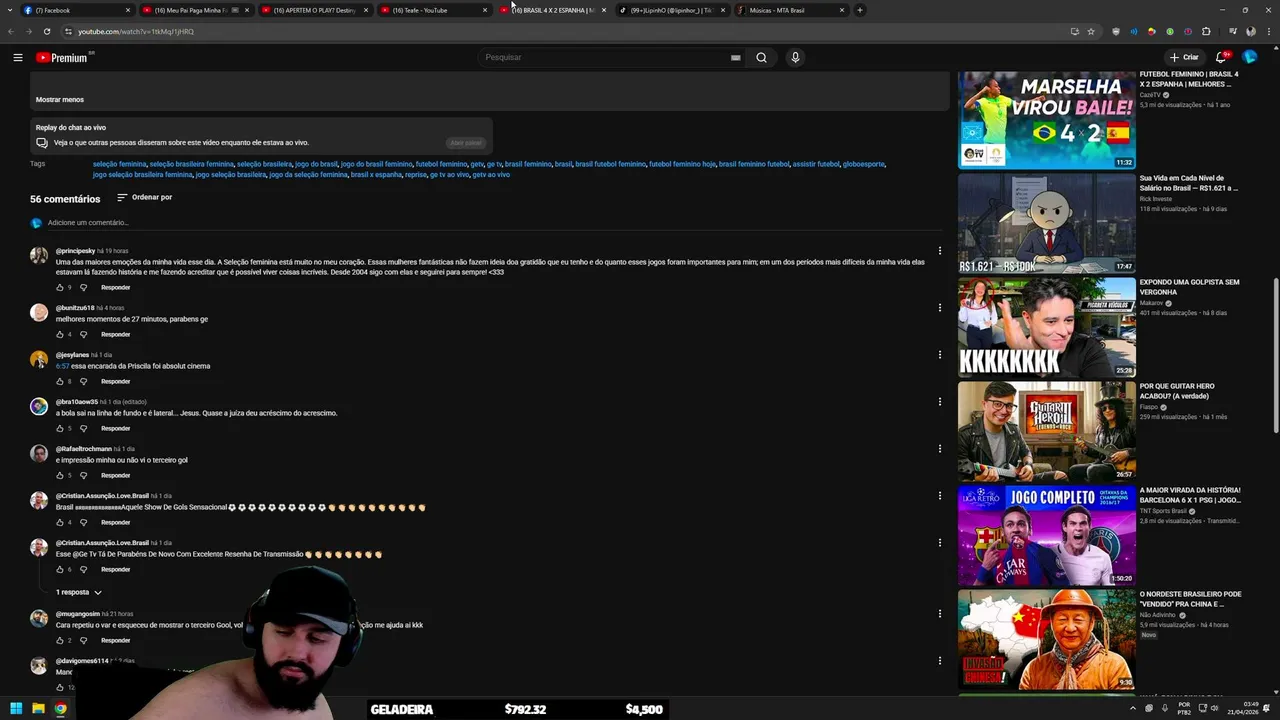This screenshot has height=720, width=1280.
Task: Open the brasil x espanha tag link
Action: pyautogui.click(x=376, y=174)
